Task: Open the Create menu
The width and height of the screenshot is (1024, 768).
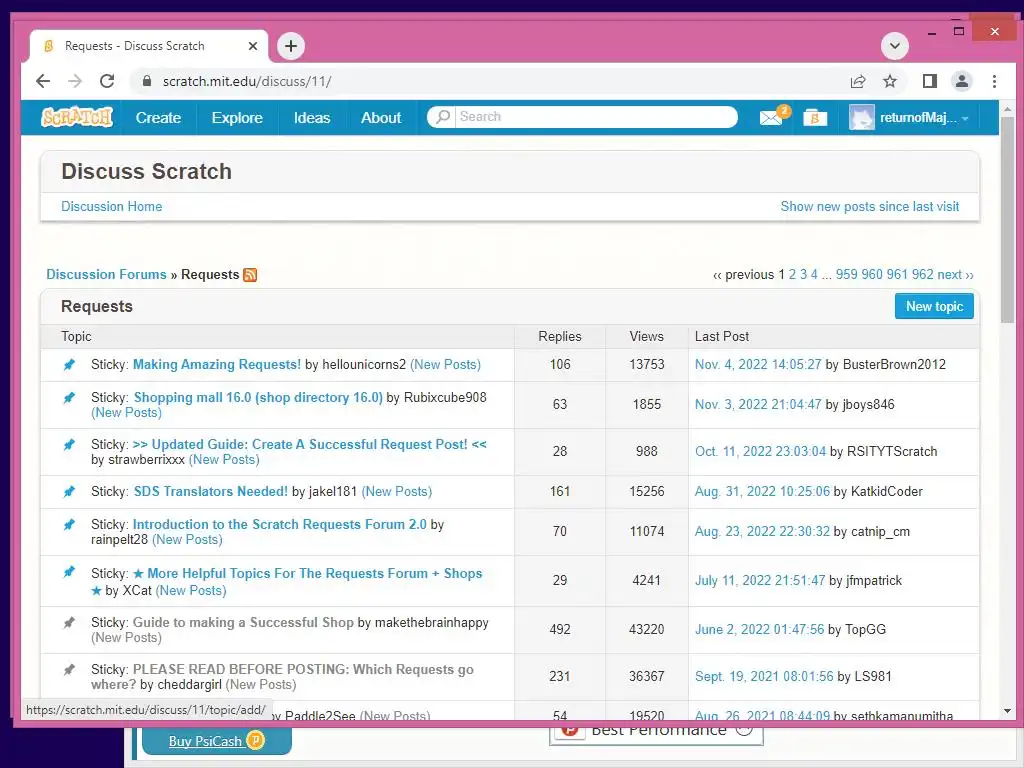Action: pyautogui.click(x=158, y=118)
